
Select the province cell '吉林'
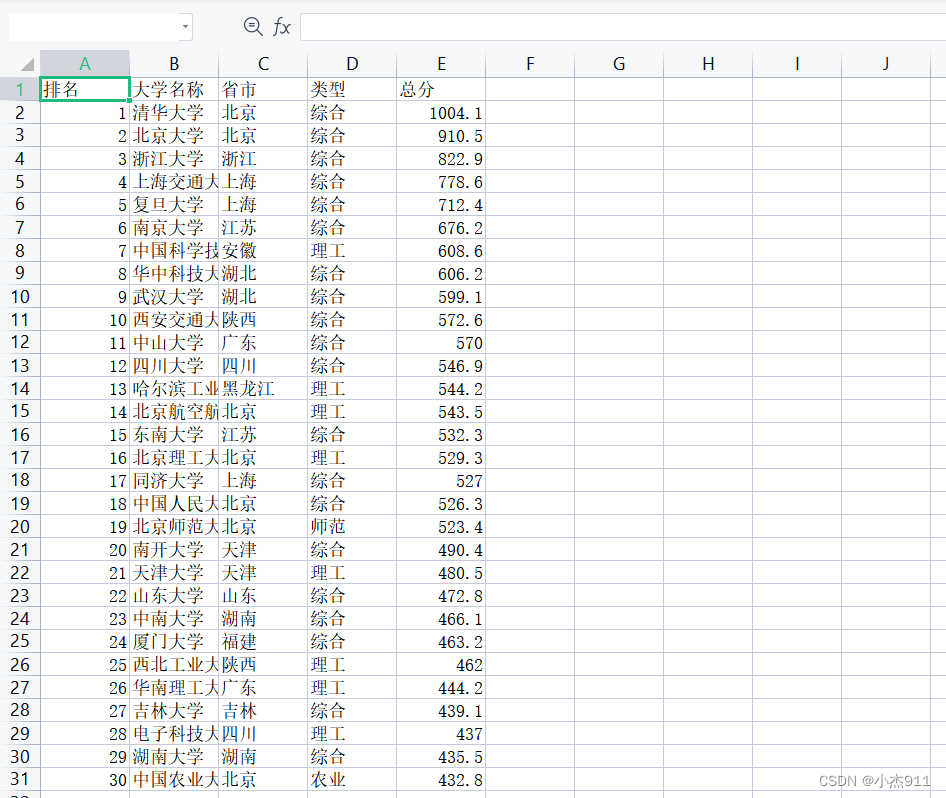pyautogui.click(x=263, y=710)
